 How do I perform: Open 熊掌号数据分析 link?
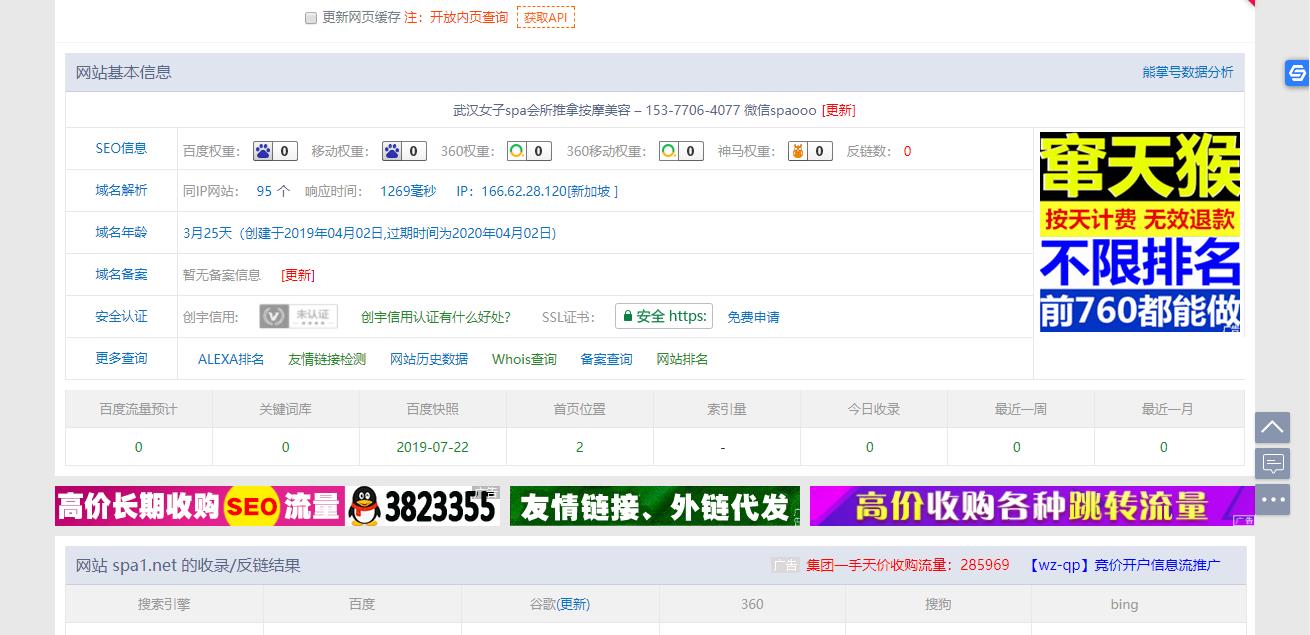pos(1188,72)
